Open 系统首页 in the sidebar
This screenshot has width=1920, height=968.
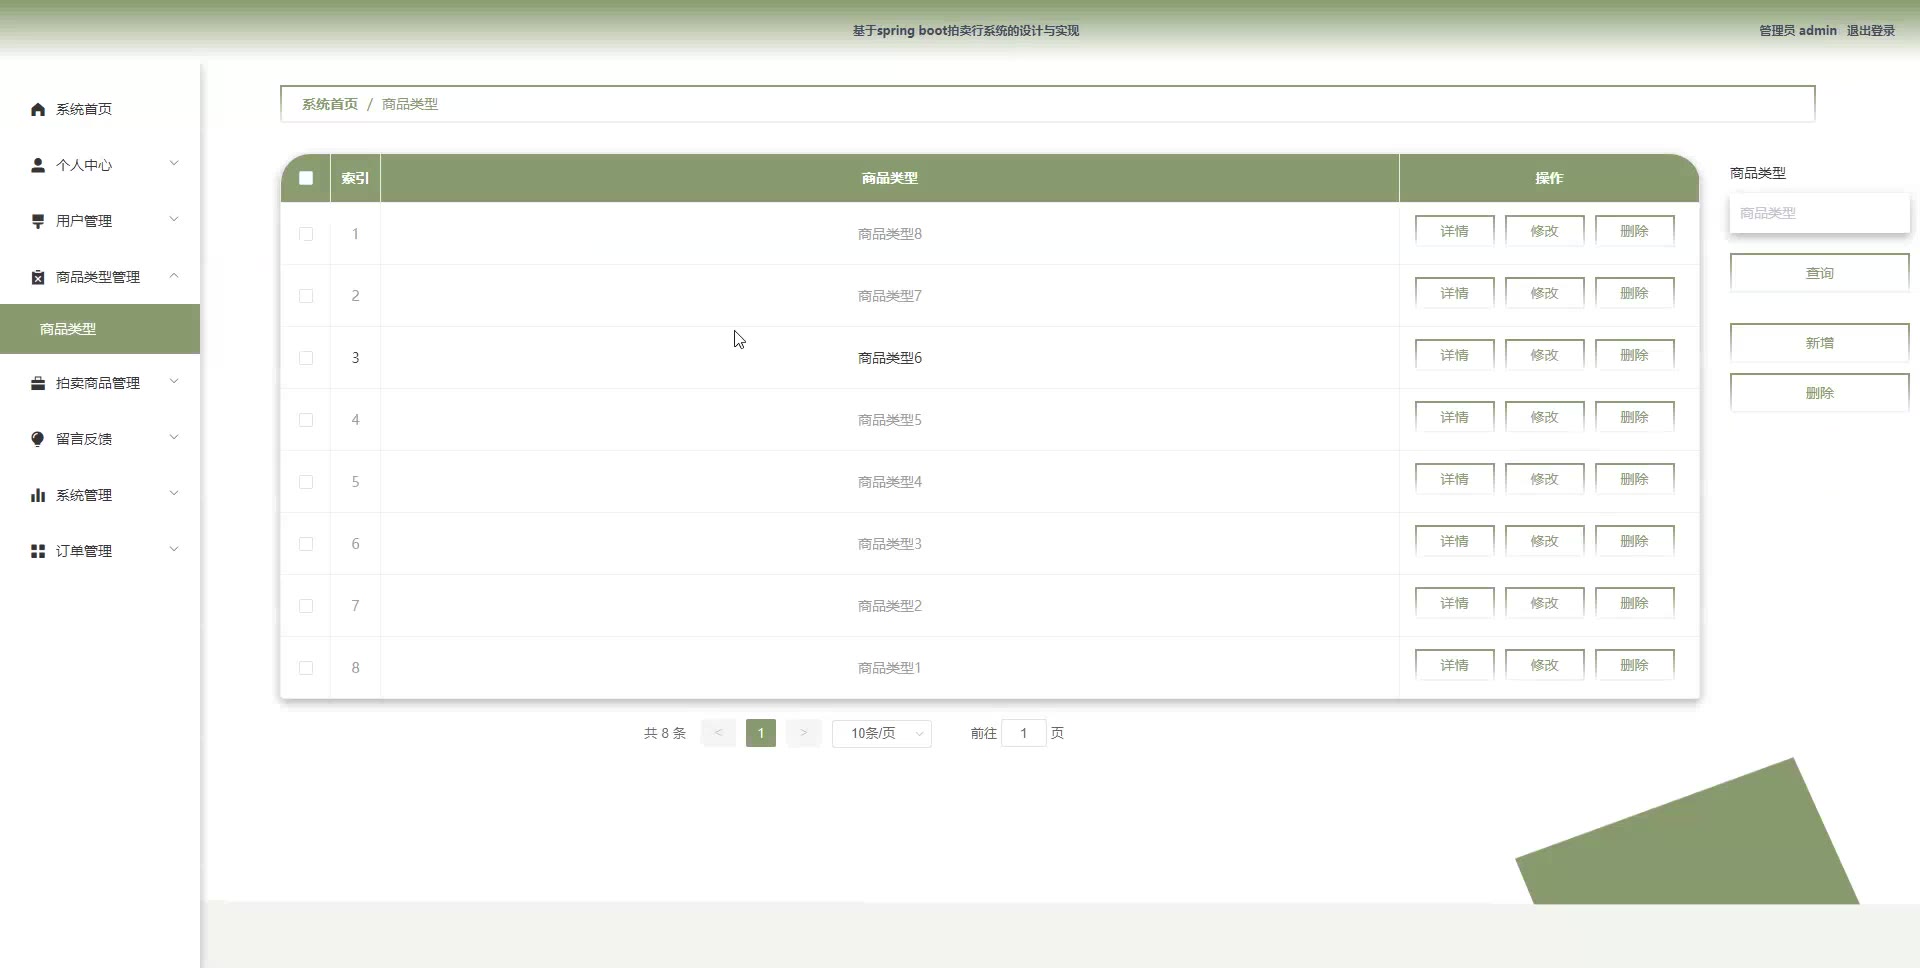point(84,109)
